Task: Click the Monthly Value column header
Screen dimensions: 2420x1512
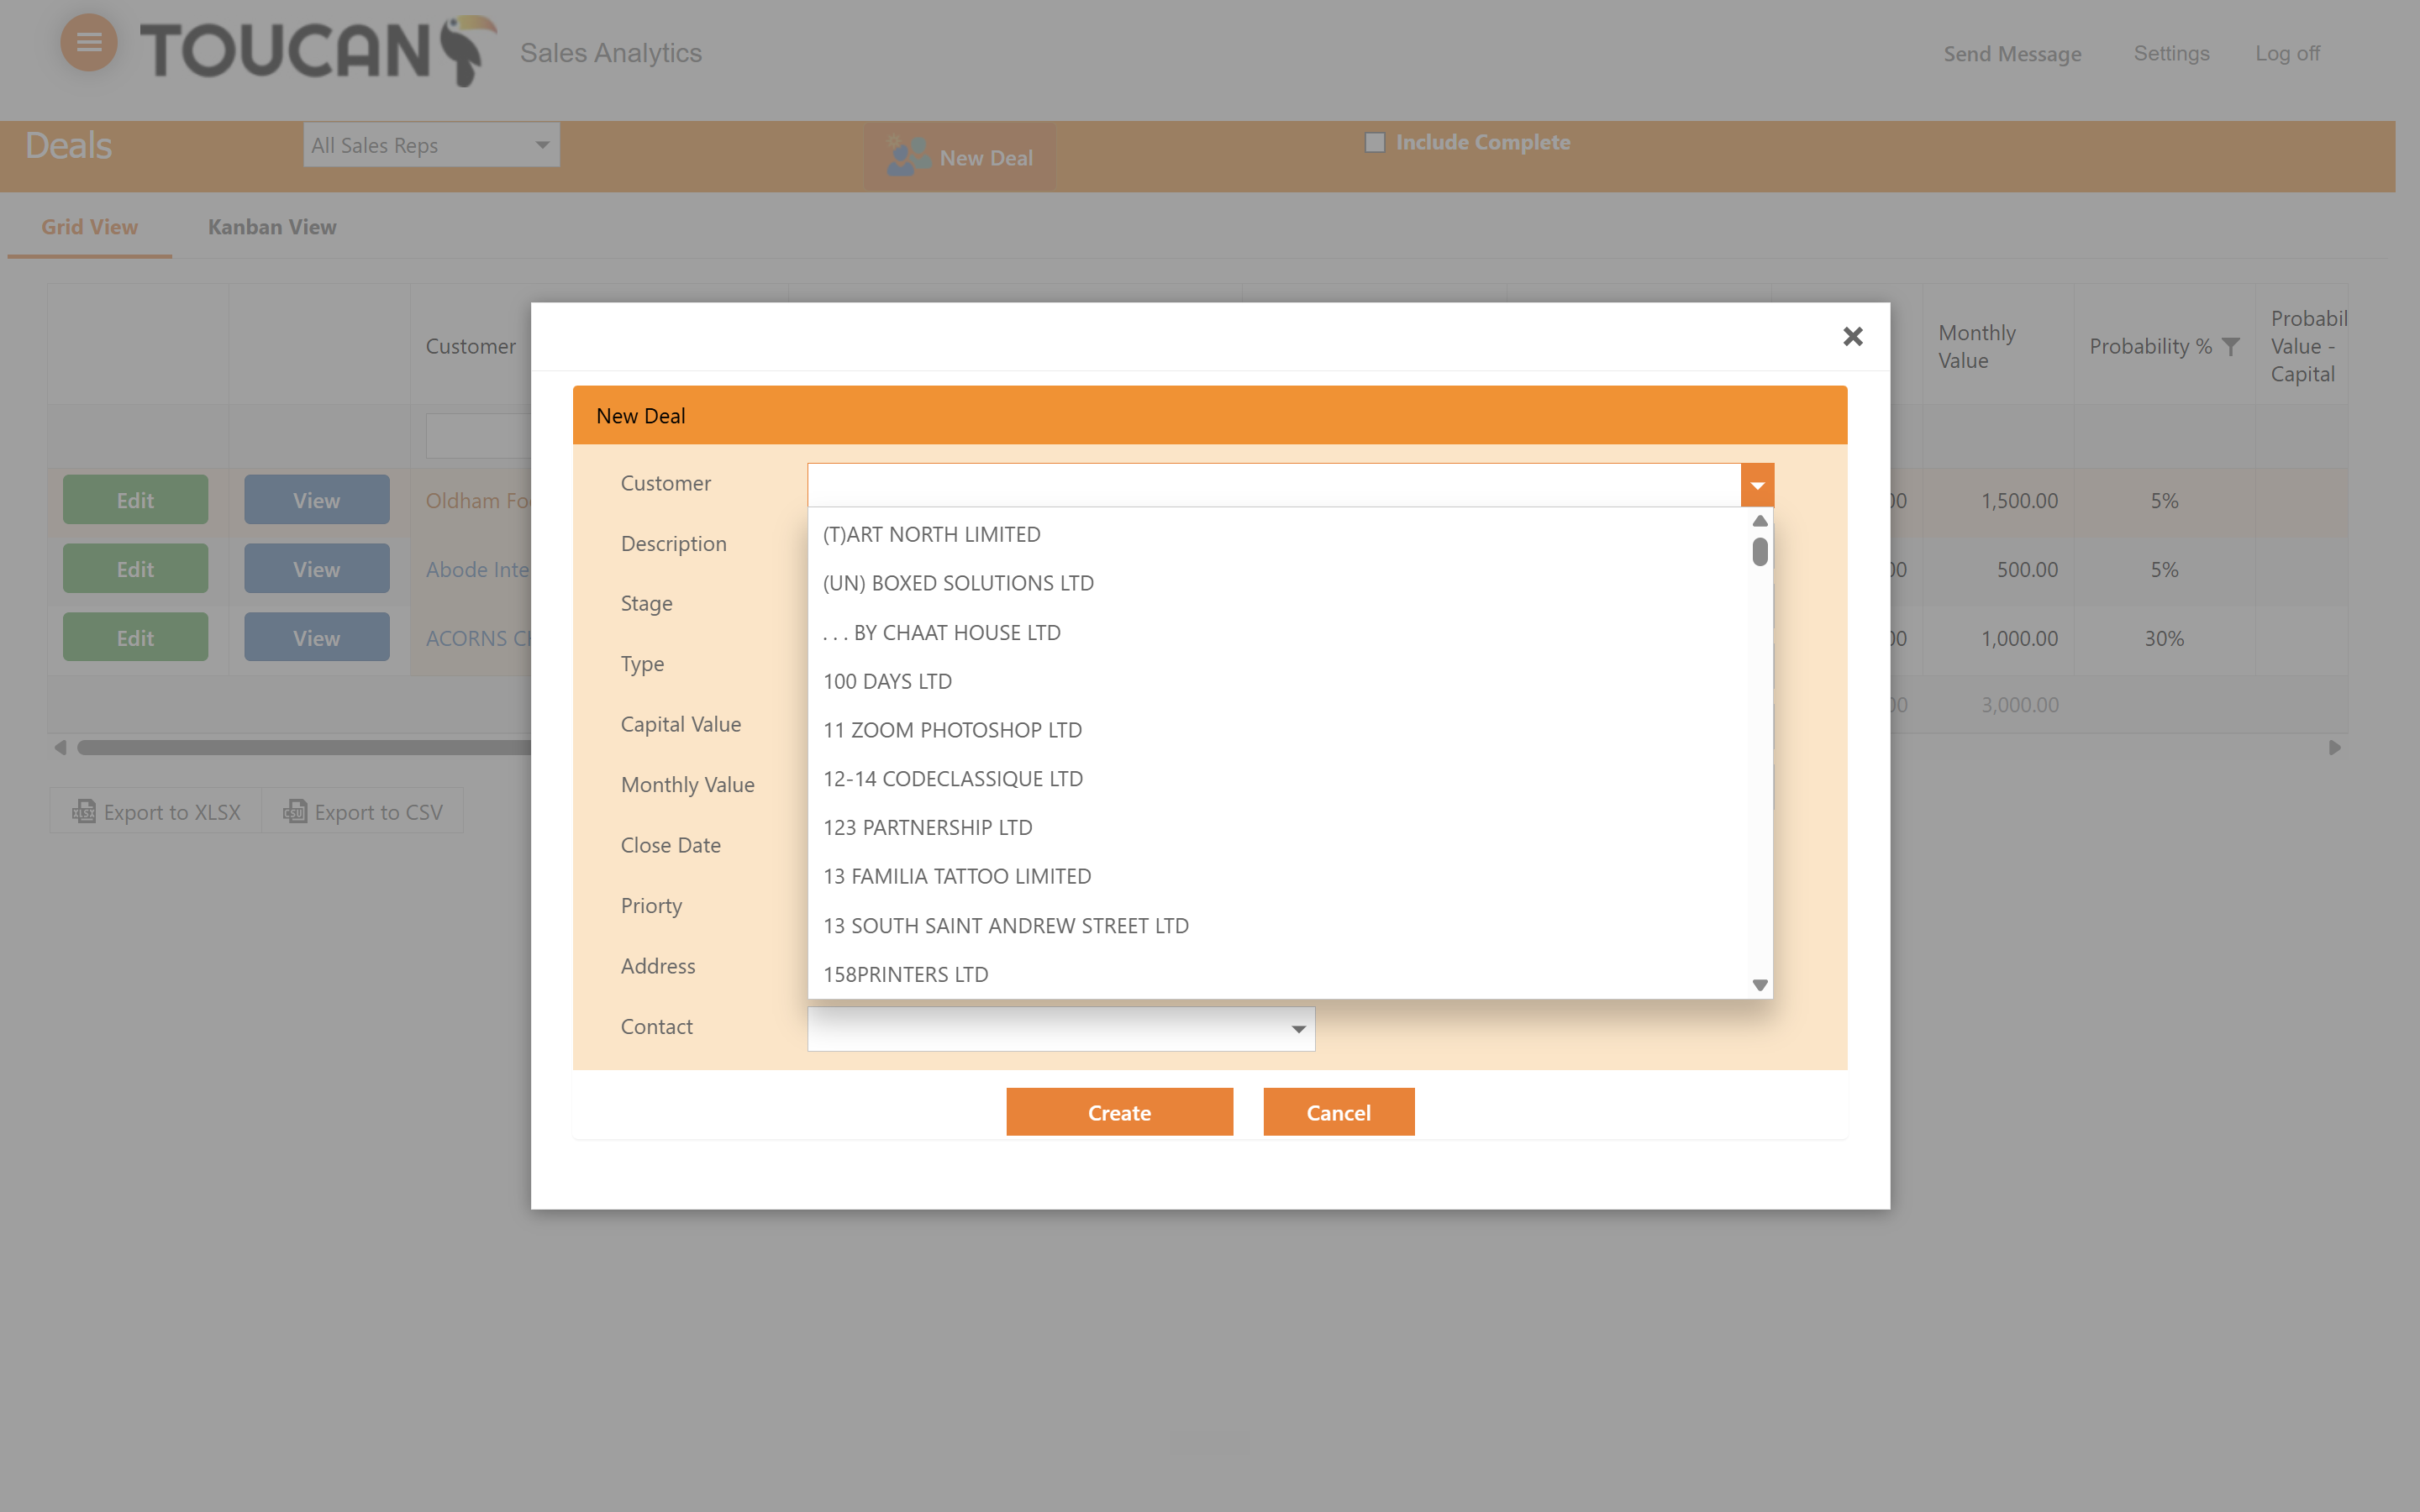Action: click(1997, 346)
